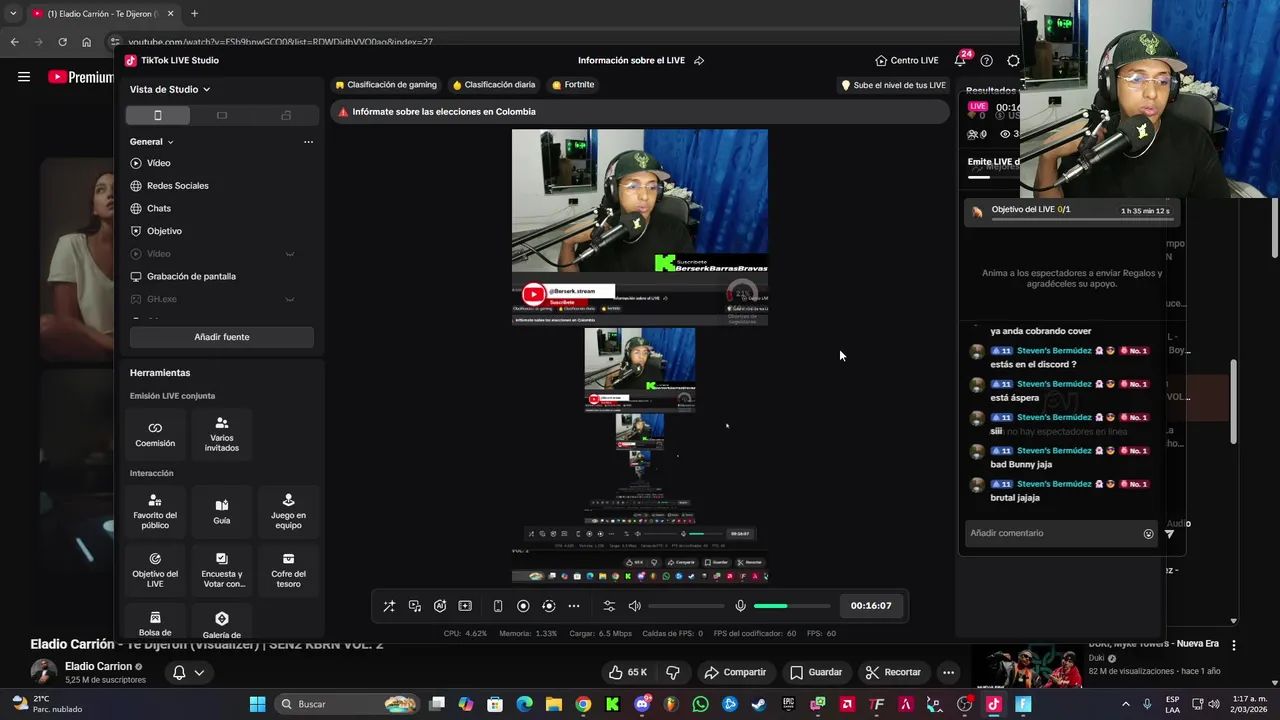Open the Guía tool
Viewport: 1280px width, 720px height.
(222, 511)
